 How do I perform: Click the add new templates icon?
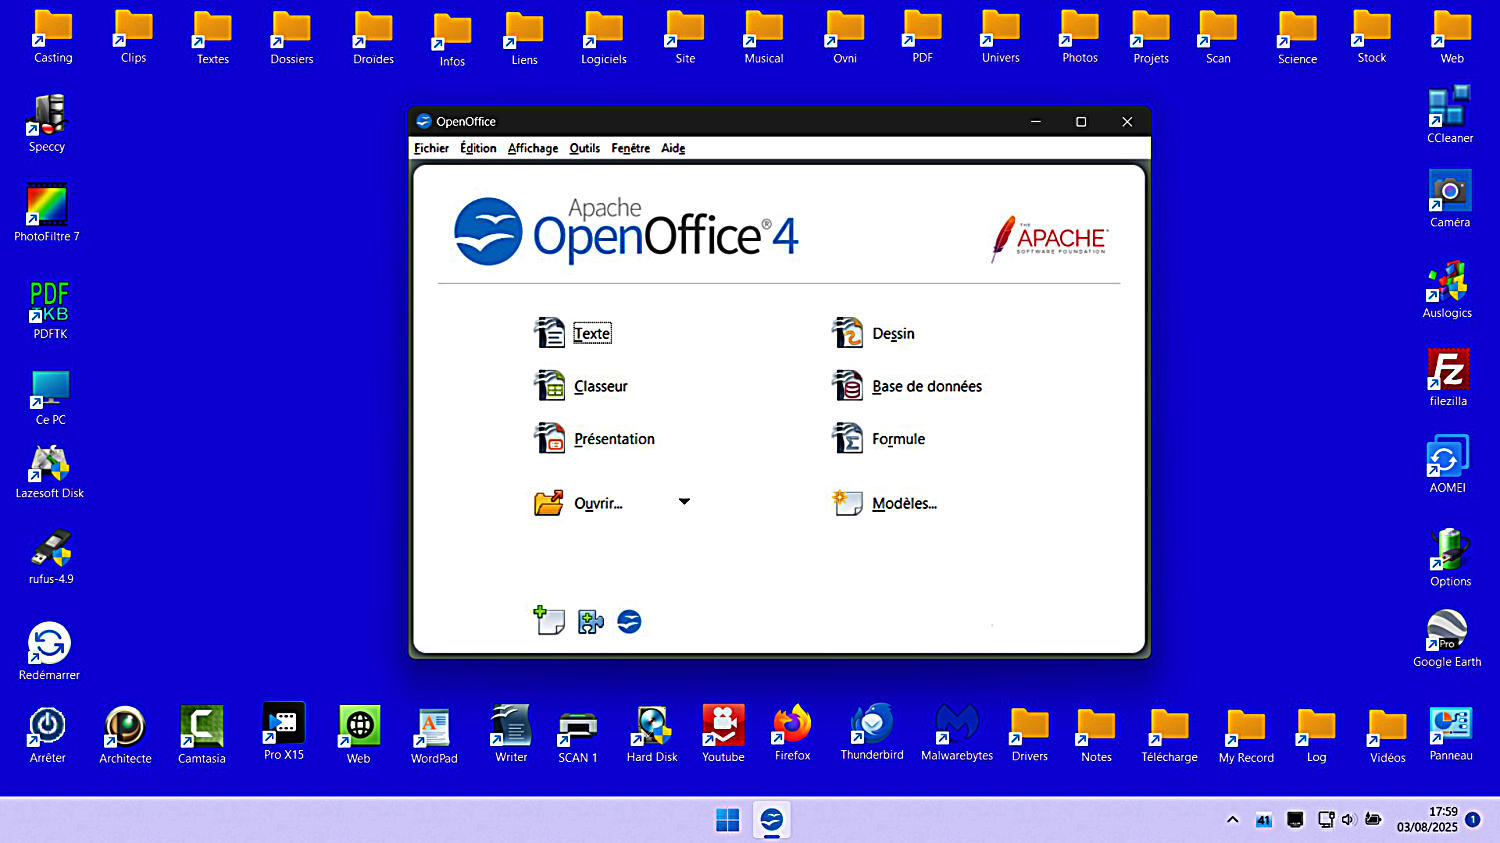coord(549,621)
